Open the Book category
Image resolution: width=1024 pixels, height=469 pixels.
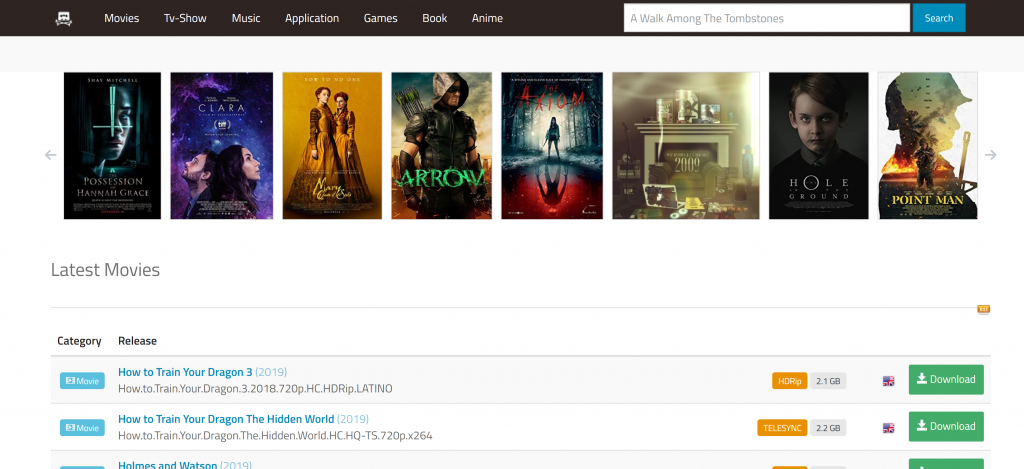(x=434, y=18)
